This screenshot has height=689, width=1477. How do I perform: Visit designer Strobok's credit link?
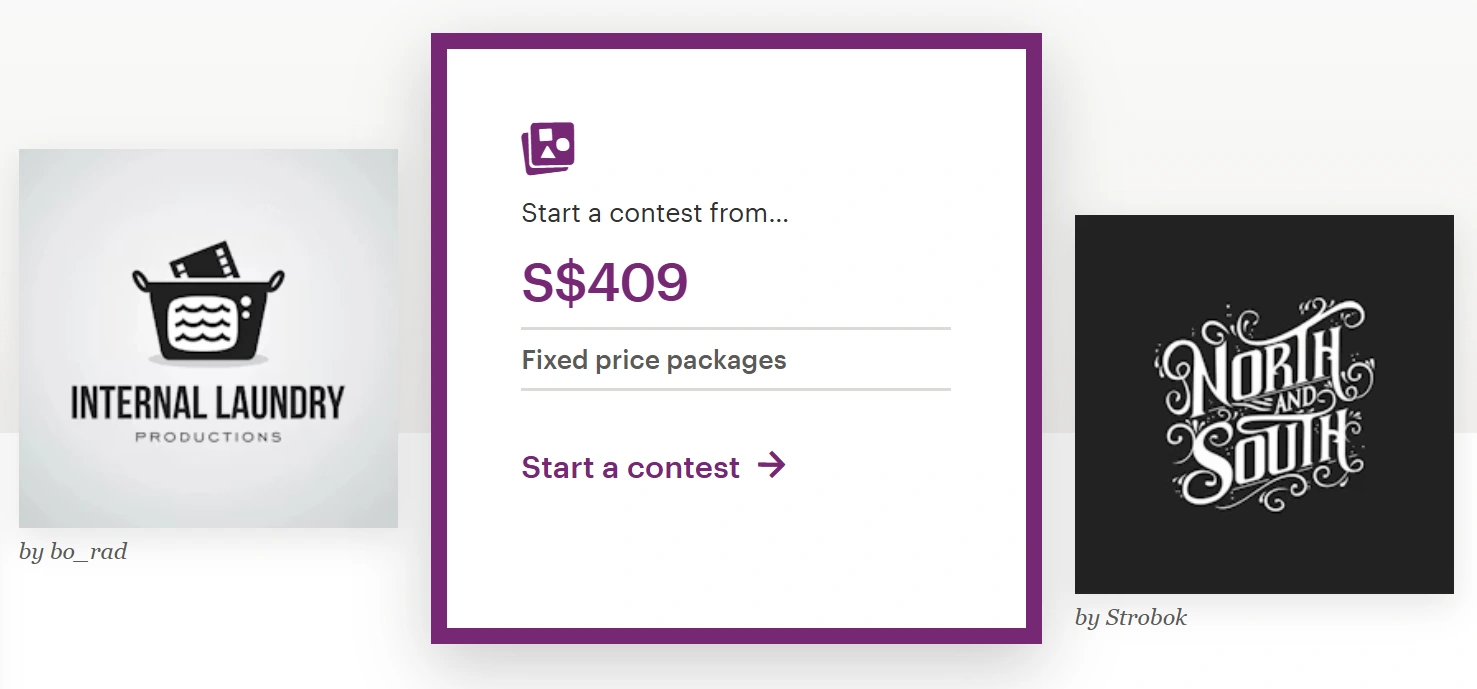click(1131, 617)
